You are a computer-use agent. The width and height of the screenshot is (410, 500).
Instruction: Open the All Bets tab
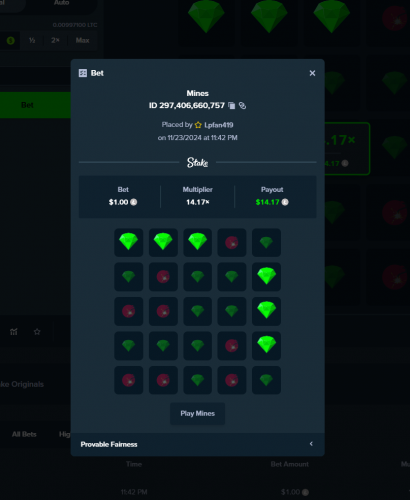(x=24, y=434)
